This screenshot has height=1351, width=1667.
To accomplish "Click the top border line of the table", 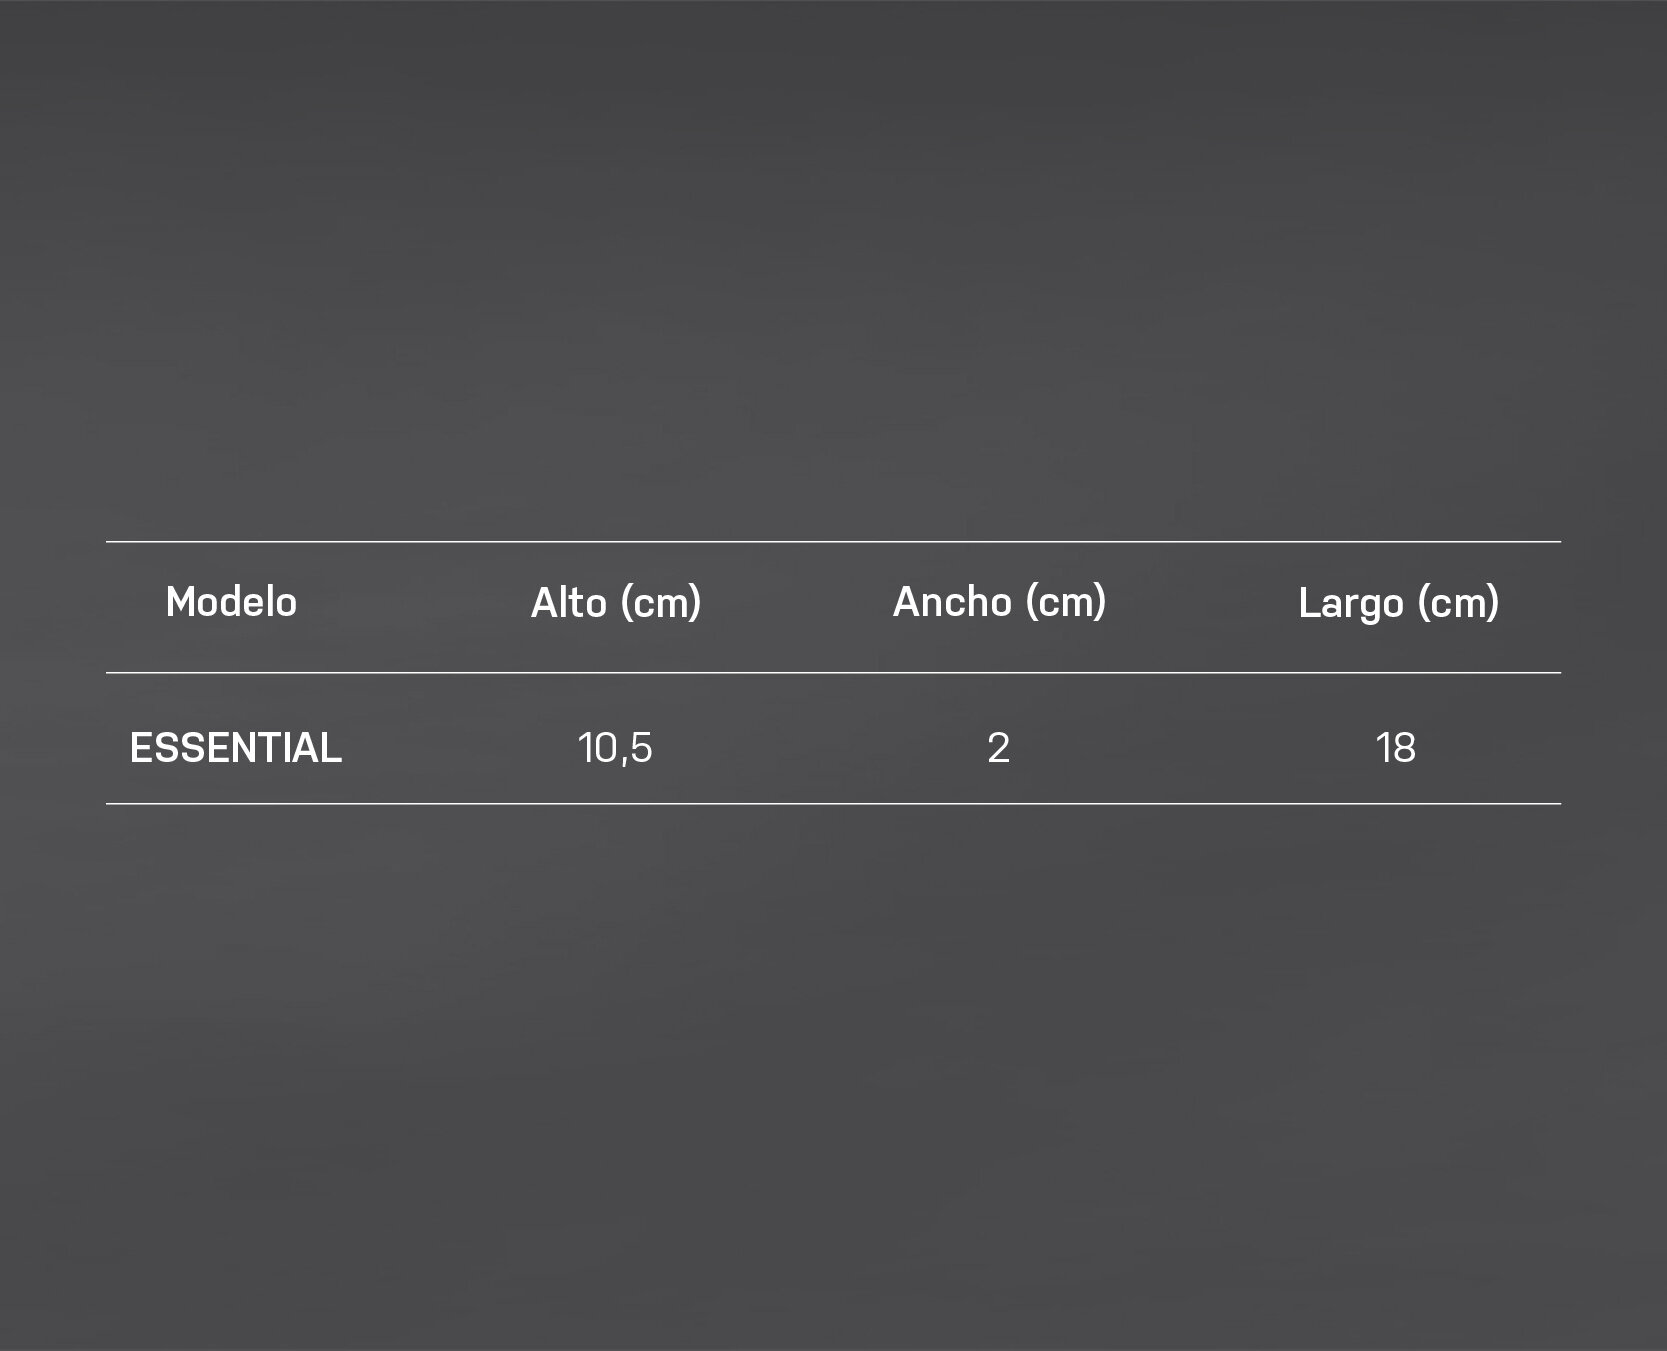I will coord(833,541).
